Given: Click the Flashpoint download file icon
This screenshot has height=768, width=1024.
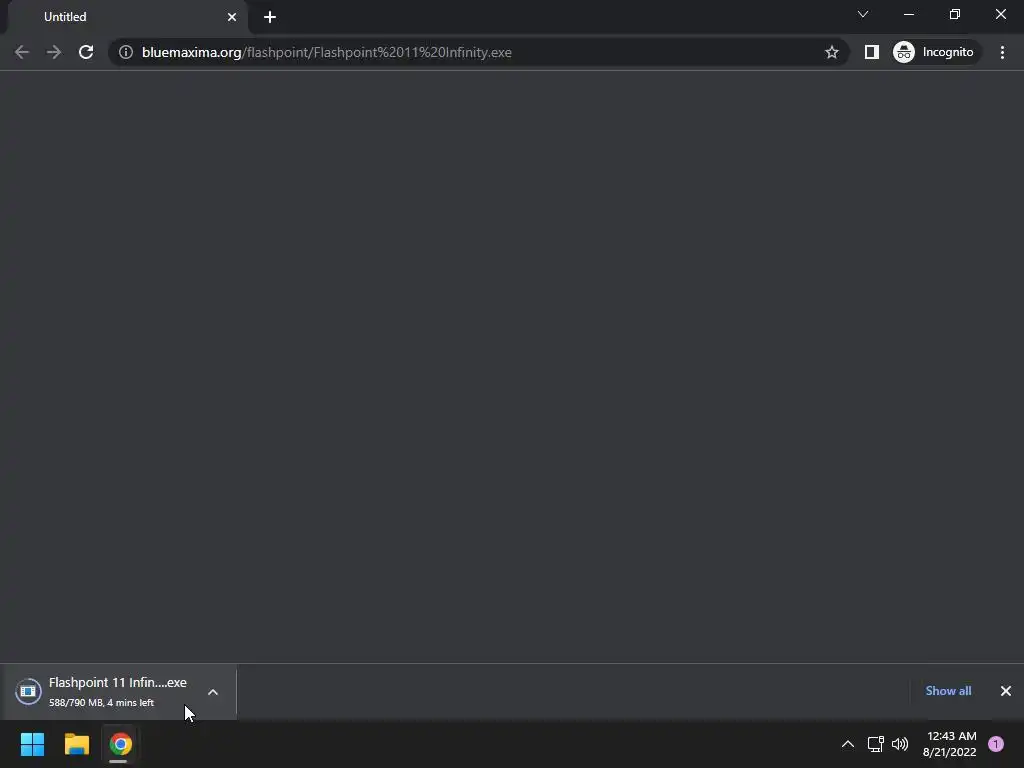Looking at the screenshot, I should pyautogui.click(x=28, y=692).
